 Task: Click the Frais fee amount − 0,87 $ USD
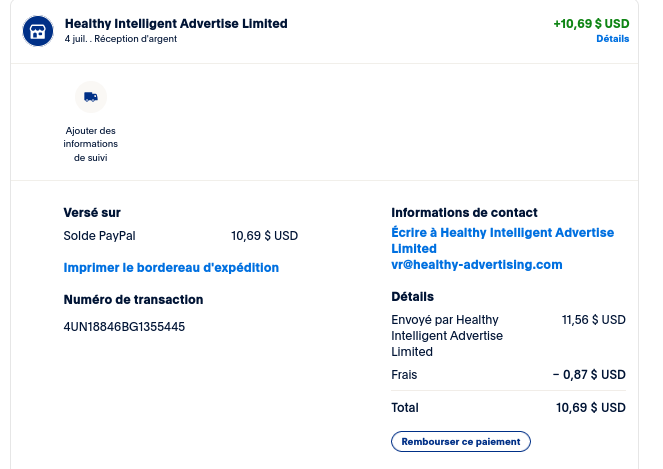(589, 375)
